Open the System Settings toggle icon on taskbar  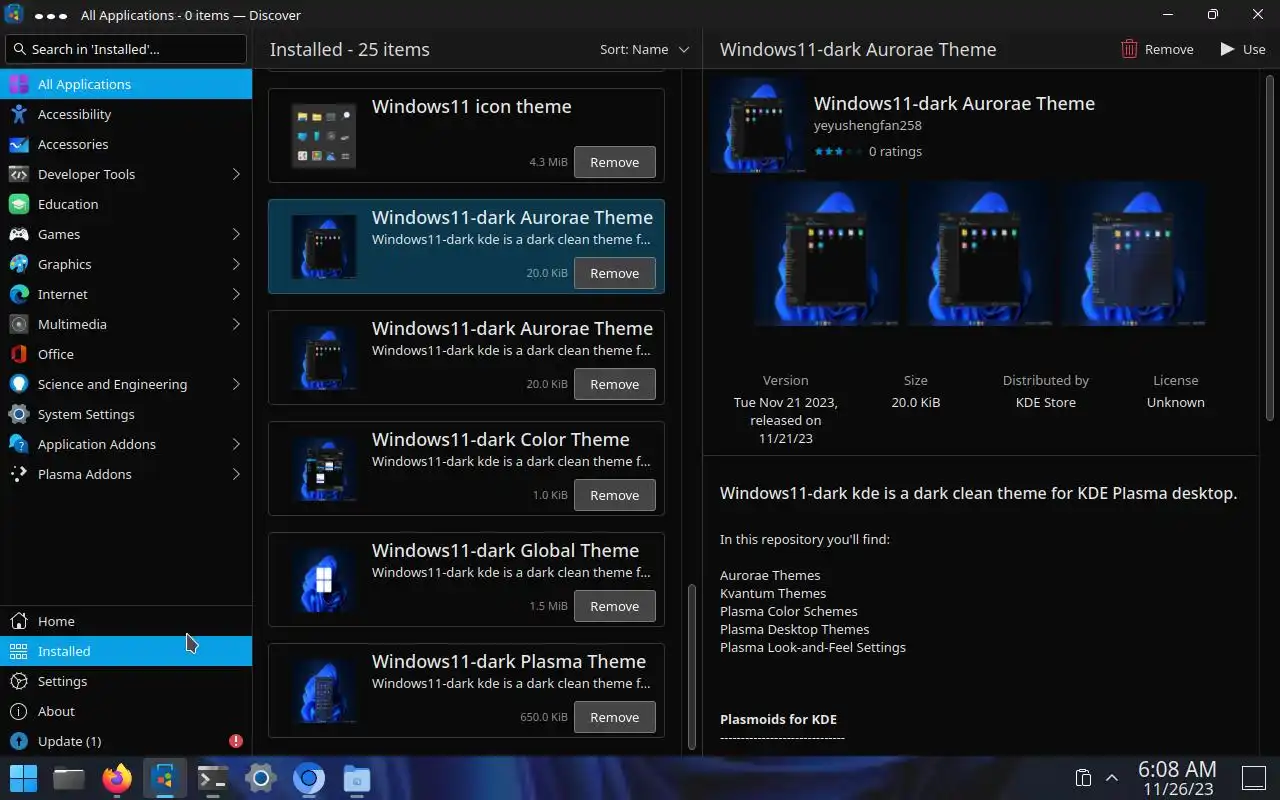261,778
